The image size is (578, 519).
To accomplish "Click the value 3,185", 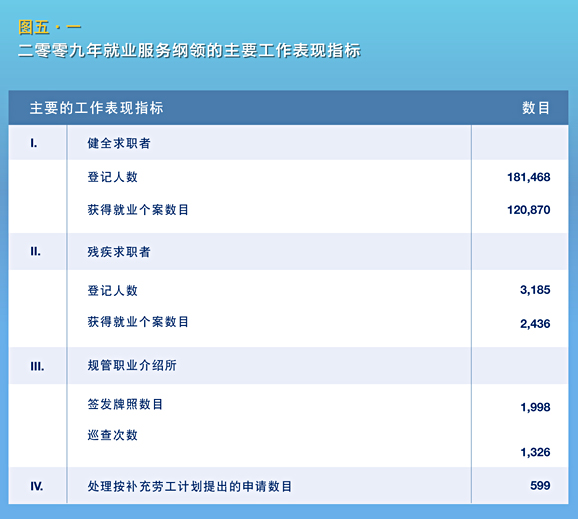I will [535, 290].
